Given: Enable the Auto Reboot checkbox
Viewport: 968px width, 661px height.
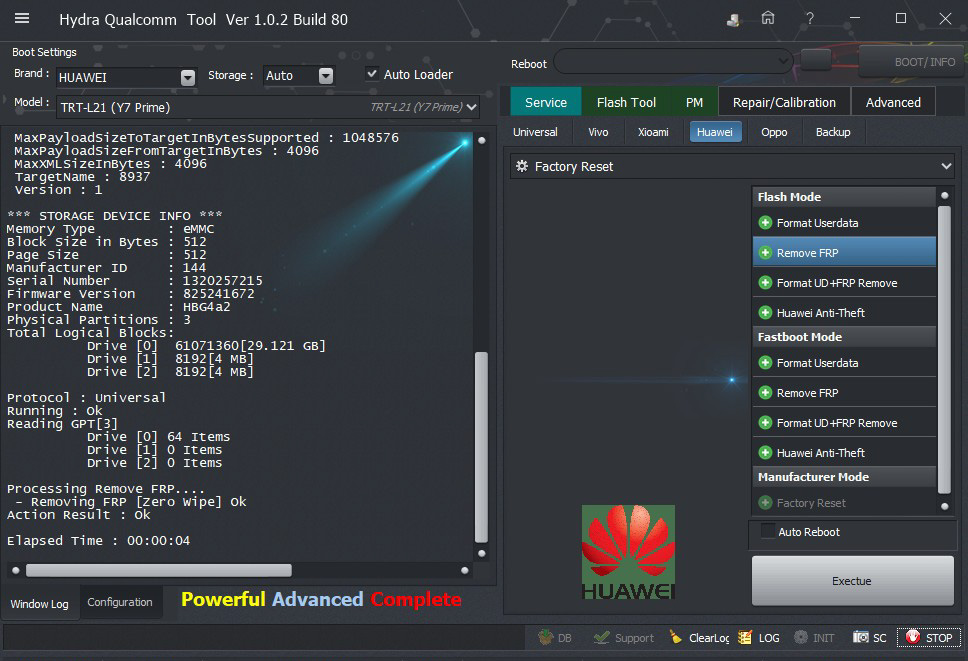Looking at the screenshot, I should 768,531.
